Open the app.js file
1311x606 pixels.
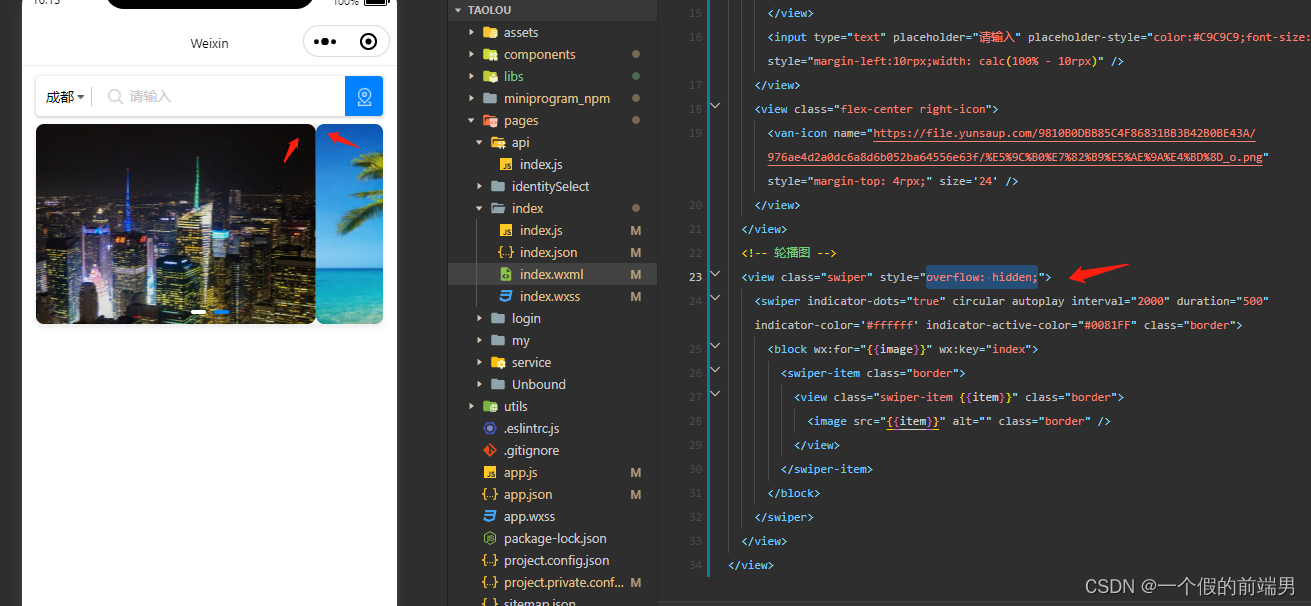(520, 472)
